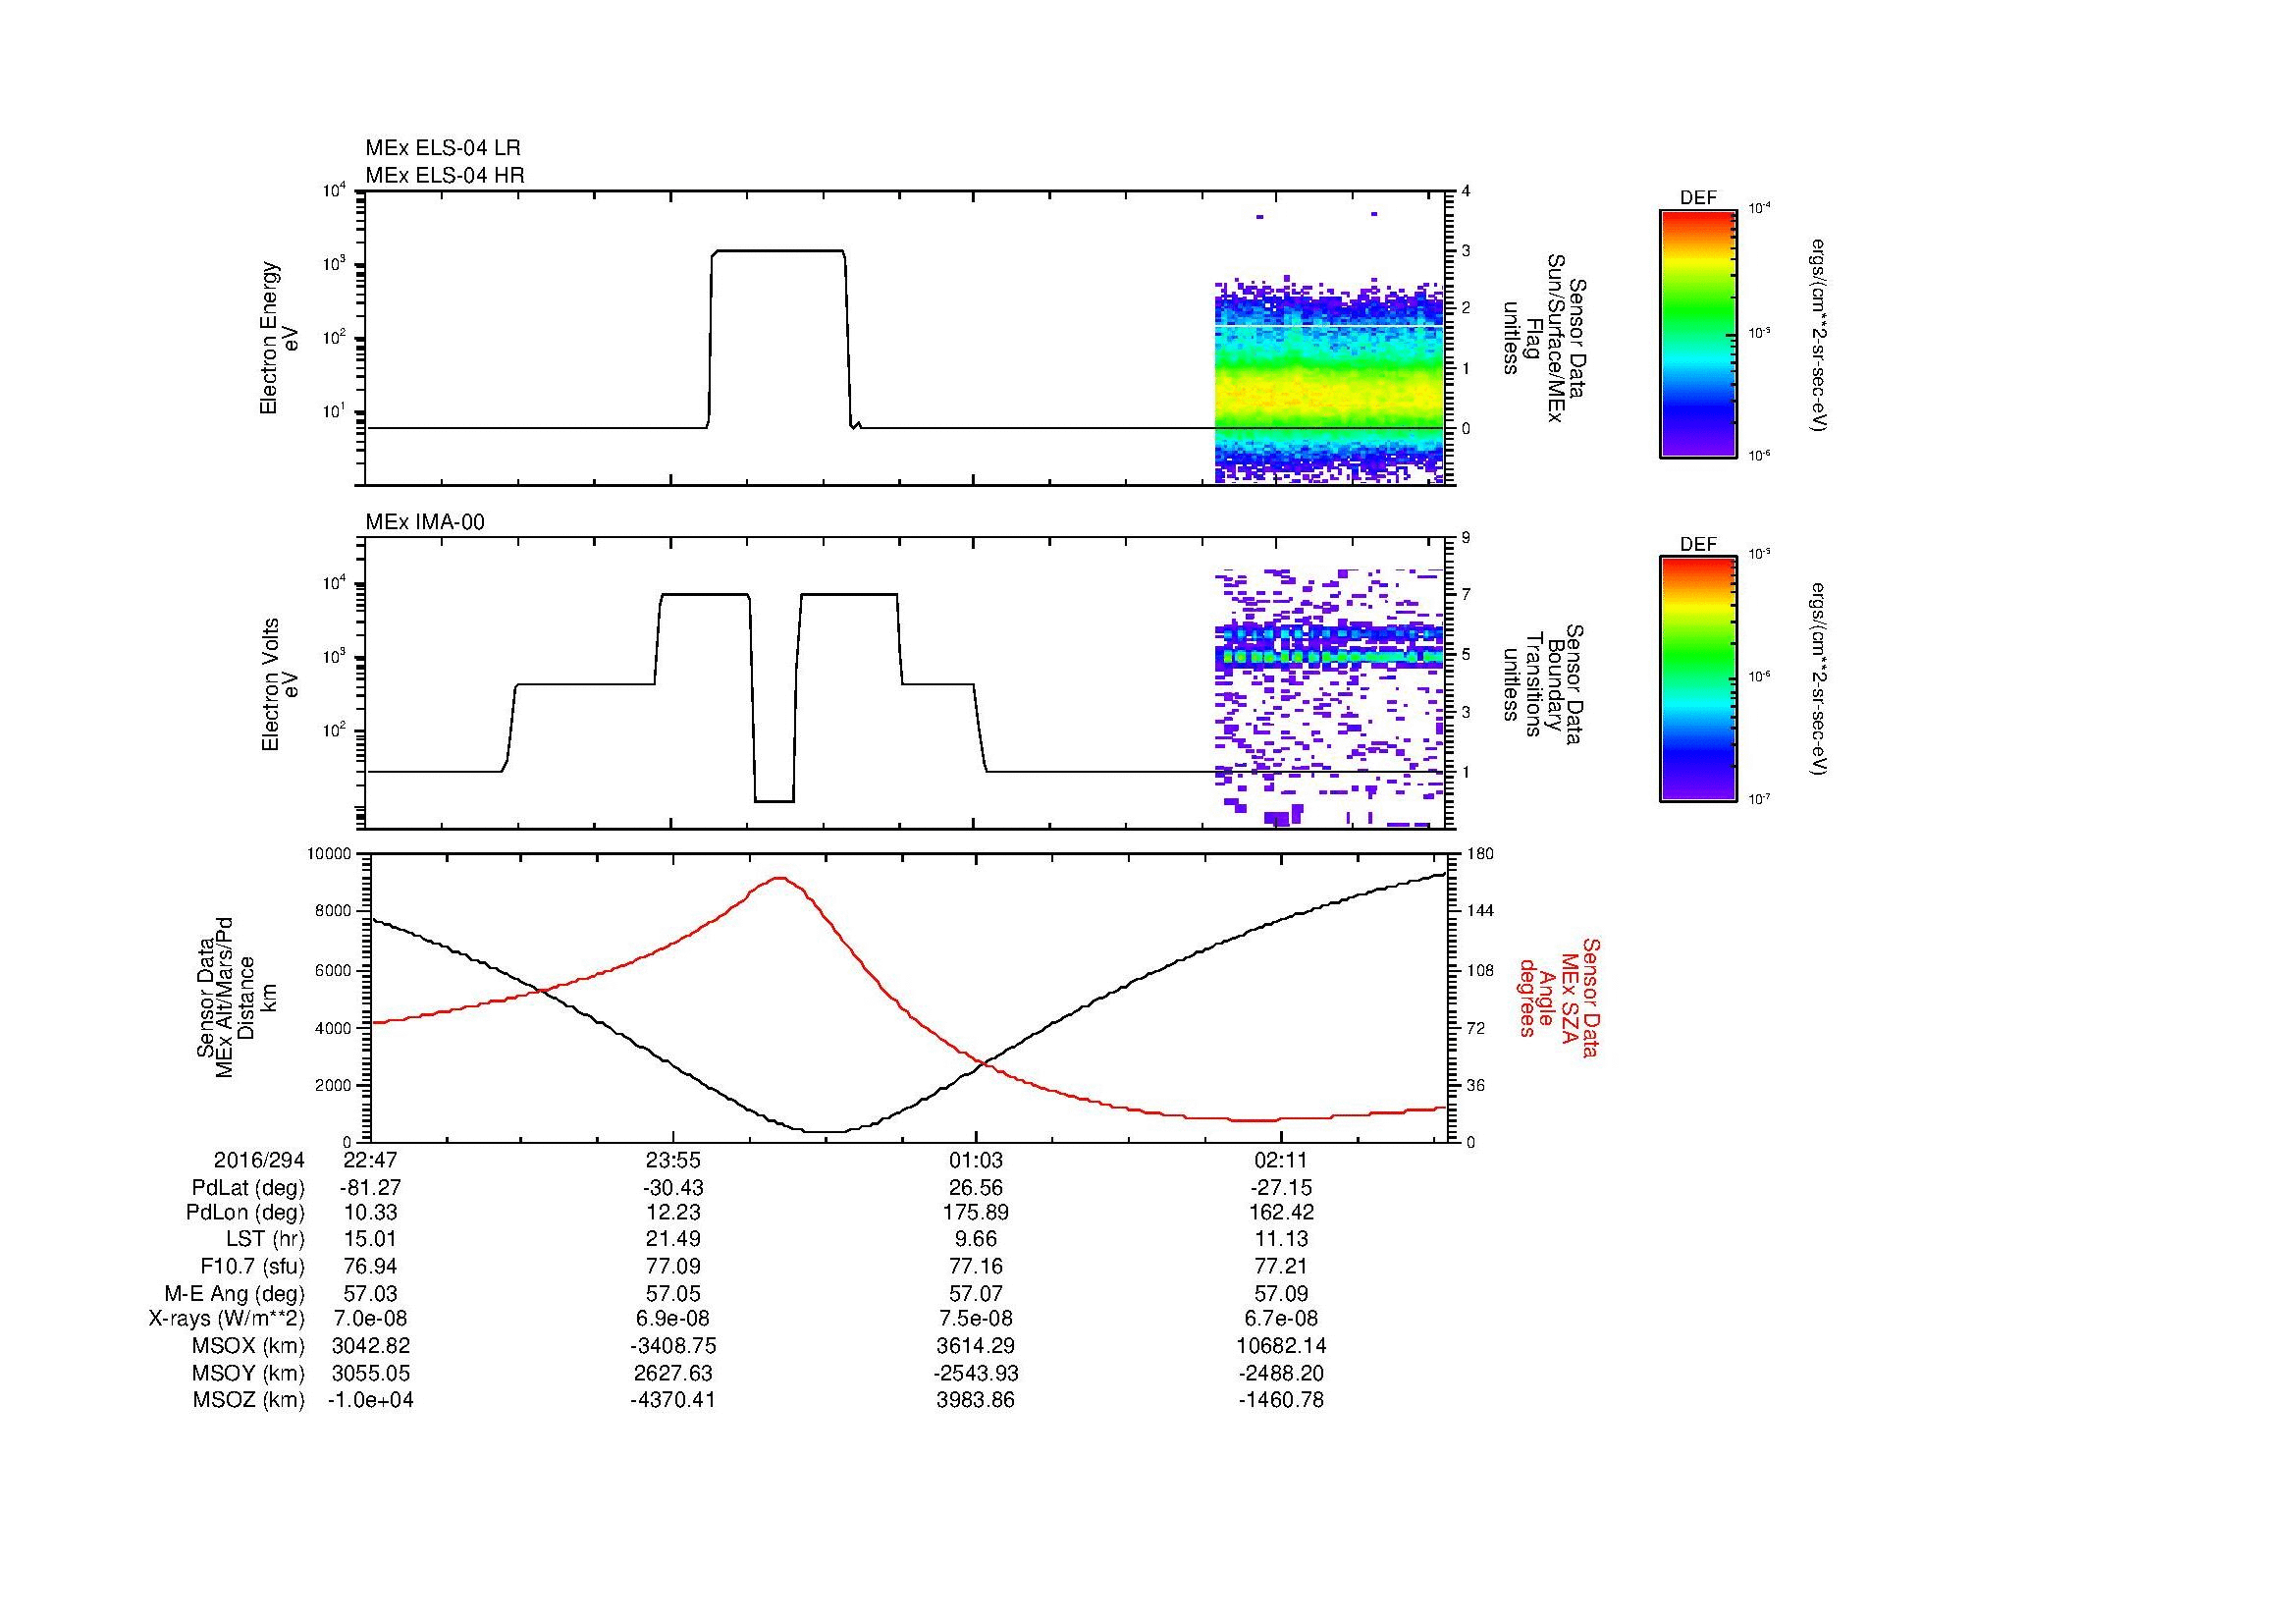Image resolution: width=2296 pixels, height=1623 pixels.
Task: Click the 'MEx ELS-04 HR' plot title
Action: click(444, 175)
